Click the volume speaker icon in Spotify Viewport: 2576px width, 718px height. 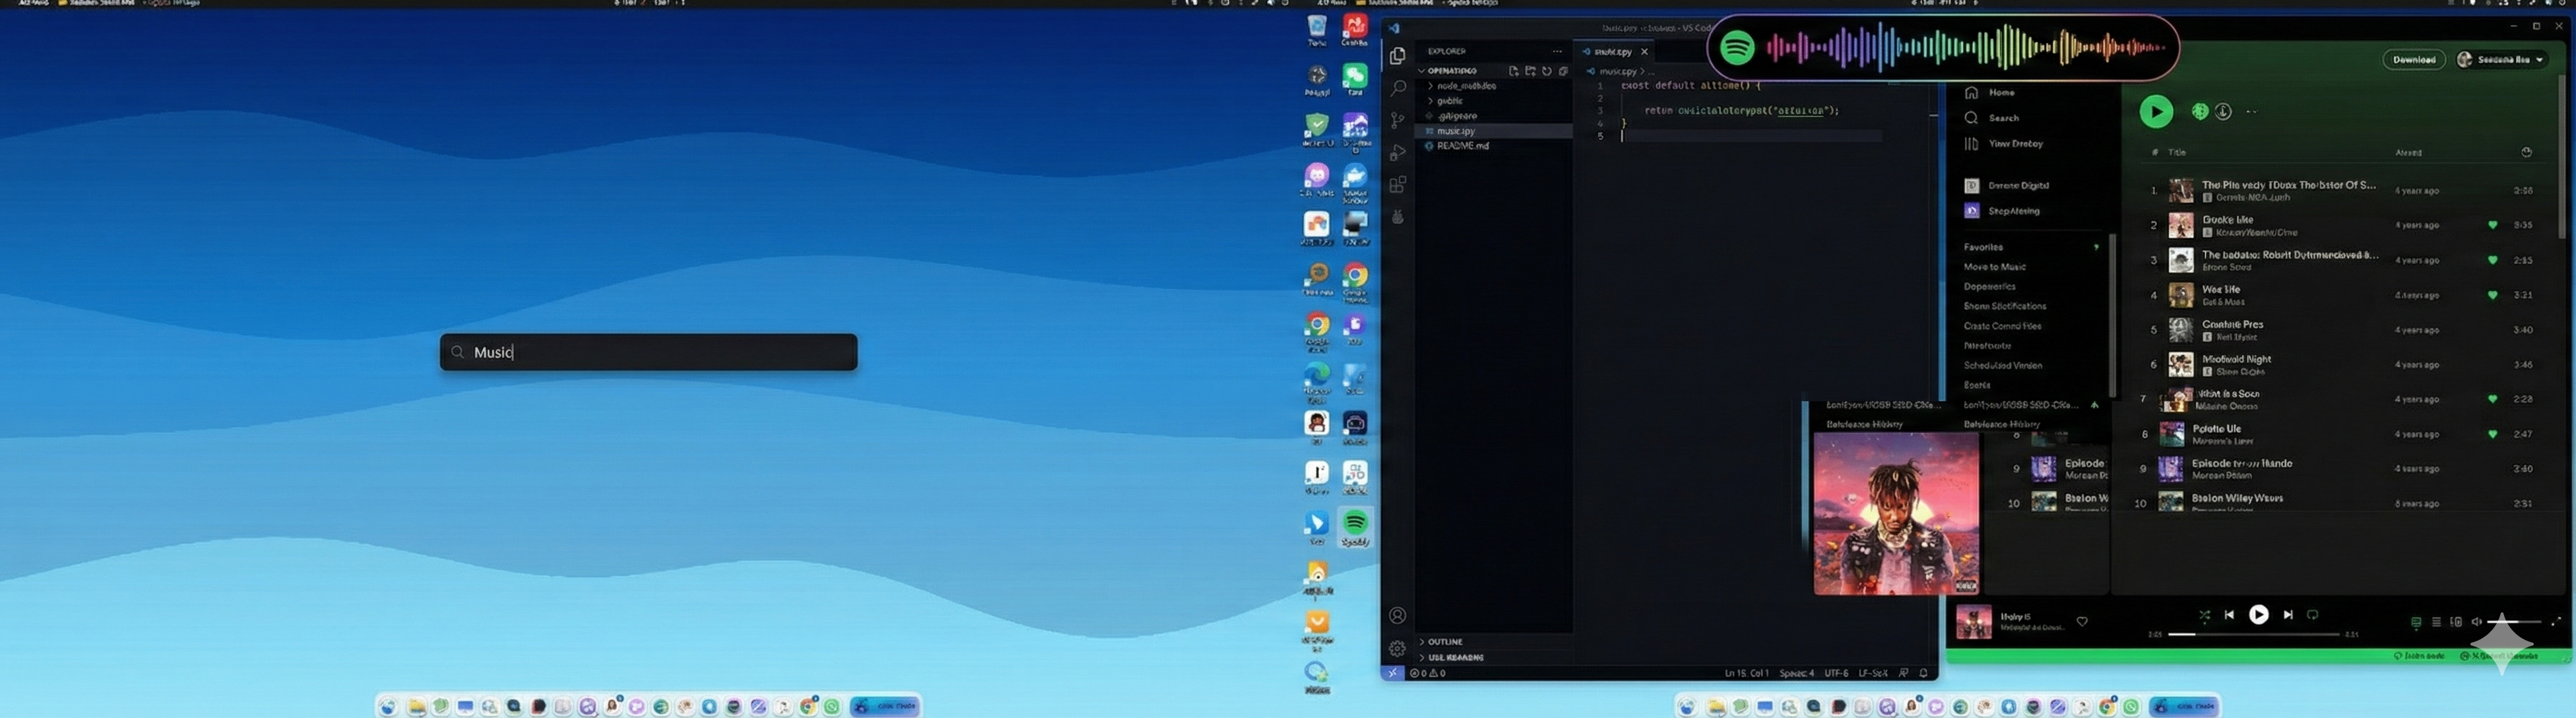click(2476, 622)
